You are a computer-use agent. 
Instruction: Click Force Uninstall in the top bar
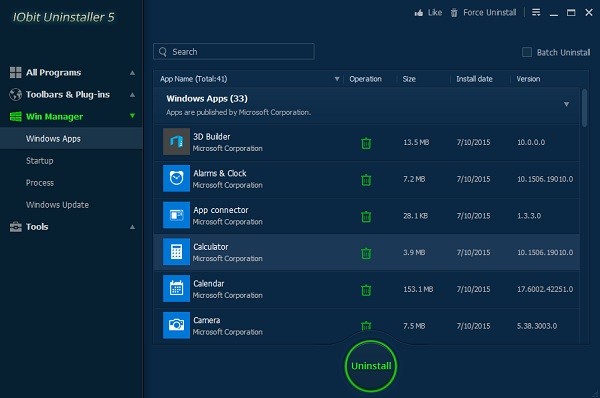[483, 13]
